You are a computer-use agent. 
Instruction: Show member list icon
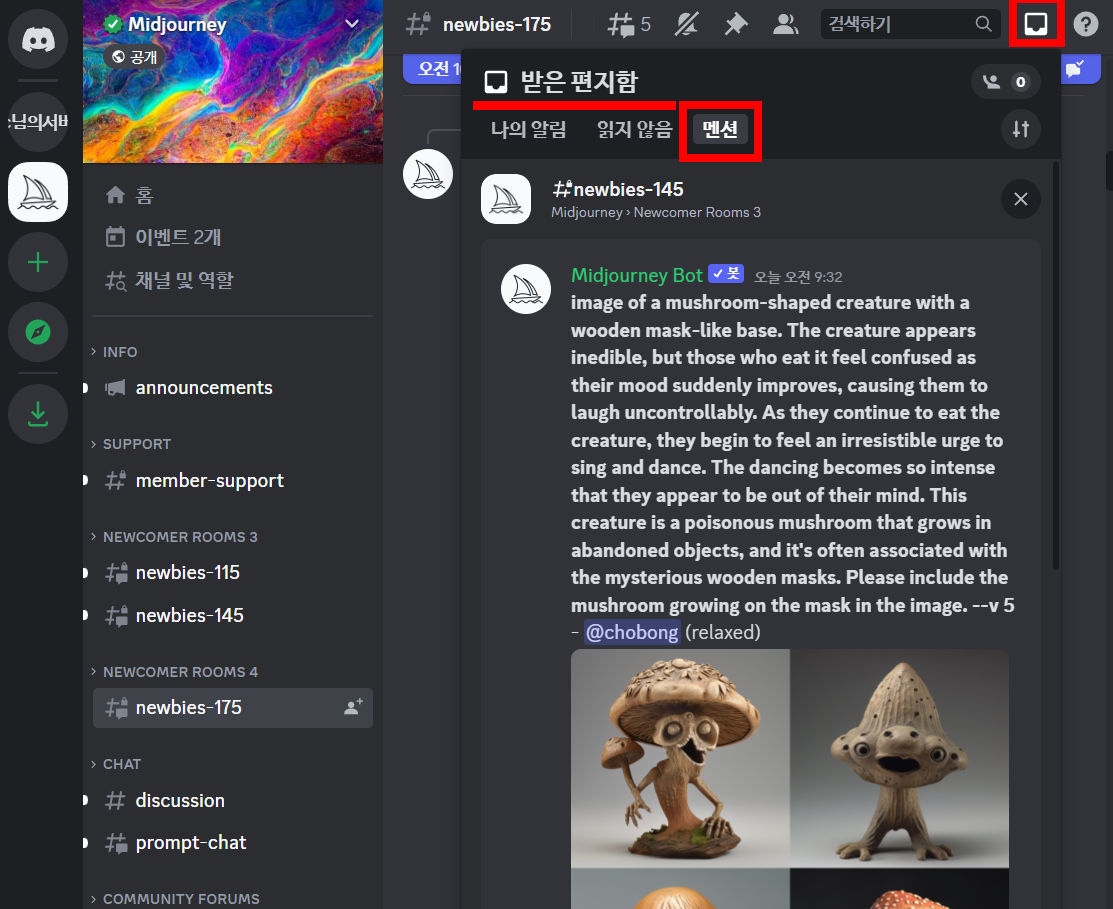785,25
